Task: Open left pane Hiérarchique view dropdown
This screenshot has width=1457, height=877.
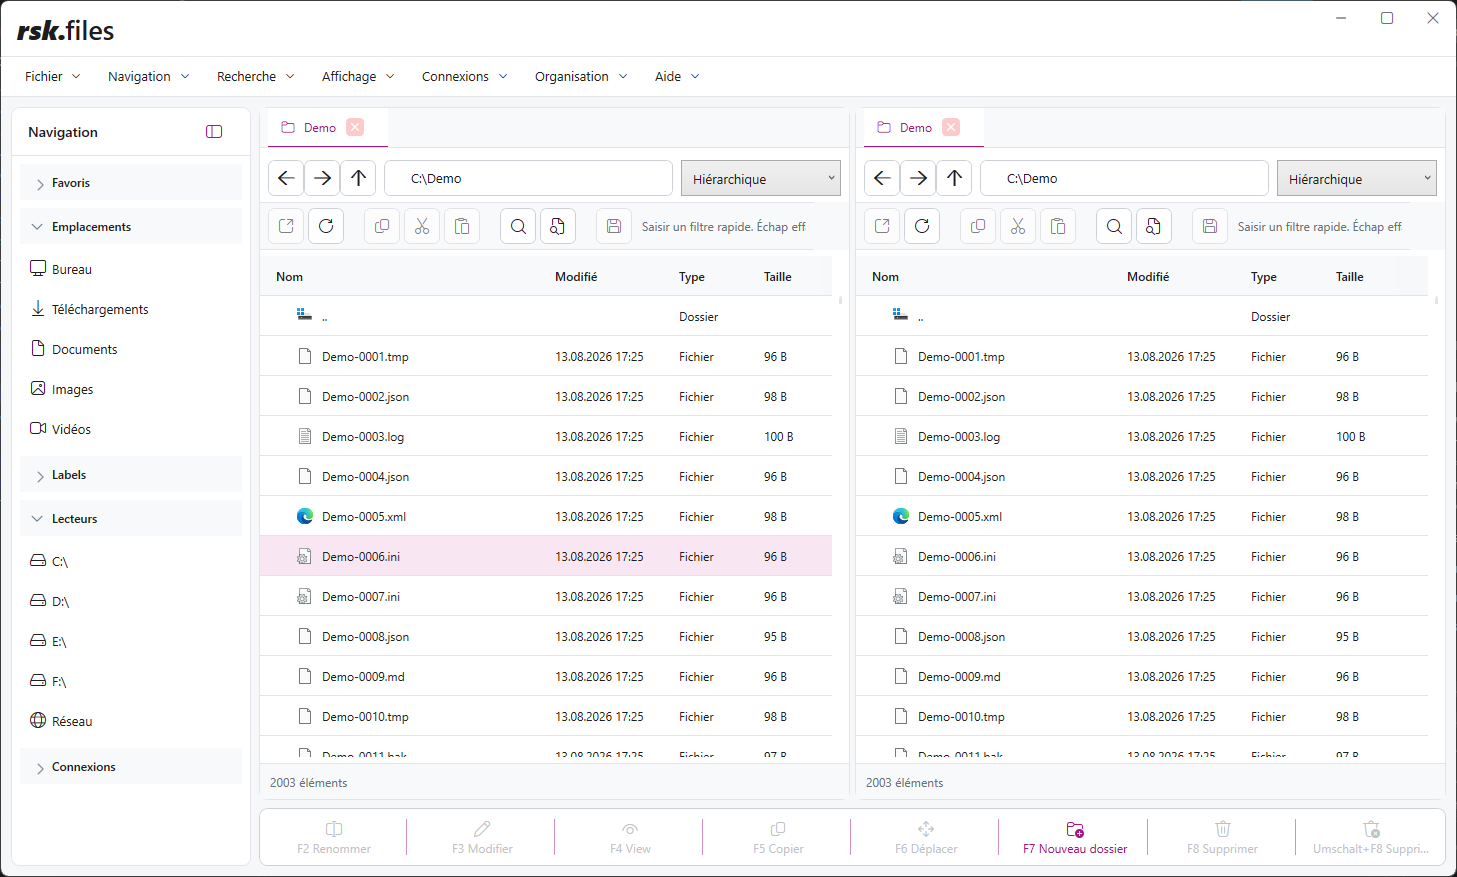Action: (761, 179)
